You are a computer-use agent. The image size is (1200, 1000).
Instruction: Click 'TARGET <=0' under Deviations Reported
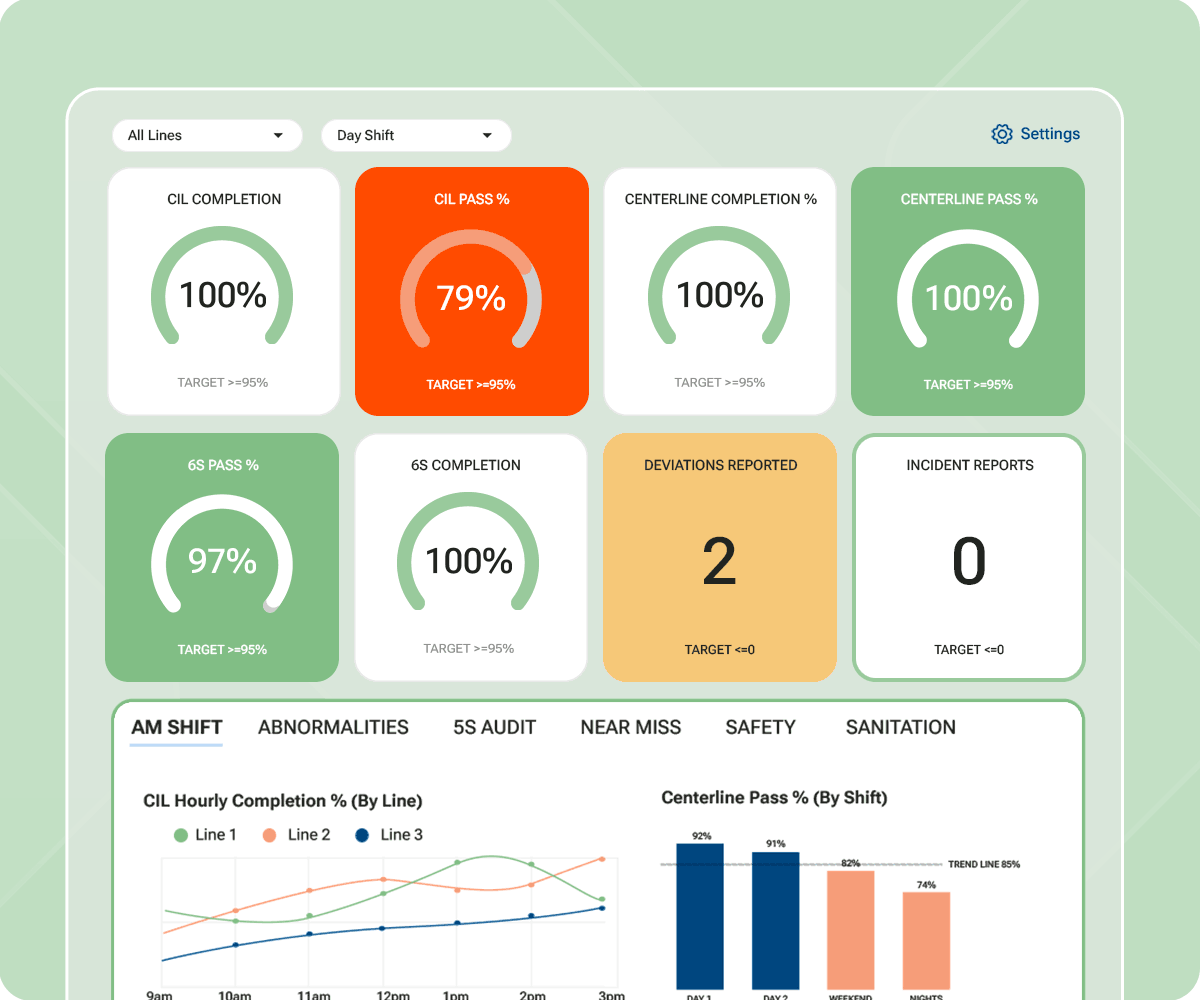click(720, 650)
